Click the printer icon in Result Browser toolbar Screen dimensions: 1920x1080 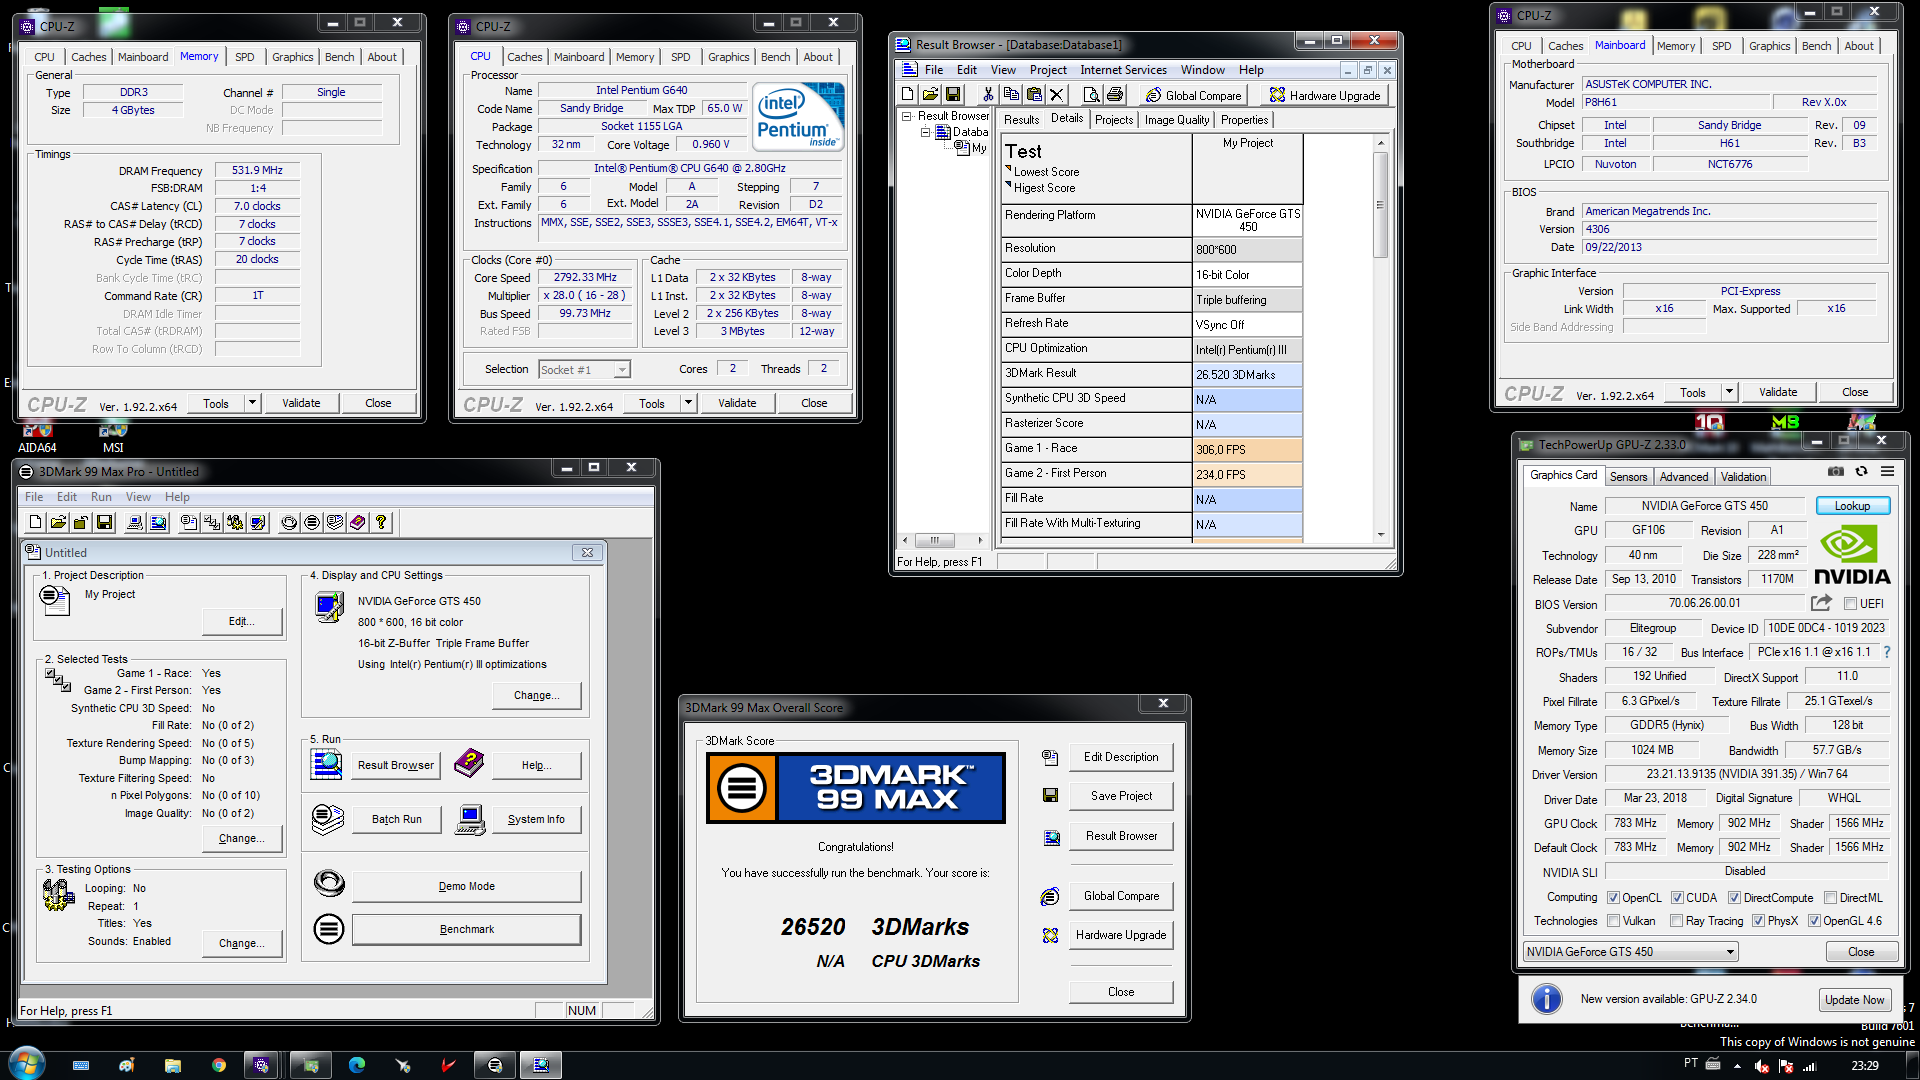pos(1115,95)
